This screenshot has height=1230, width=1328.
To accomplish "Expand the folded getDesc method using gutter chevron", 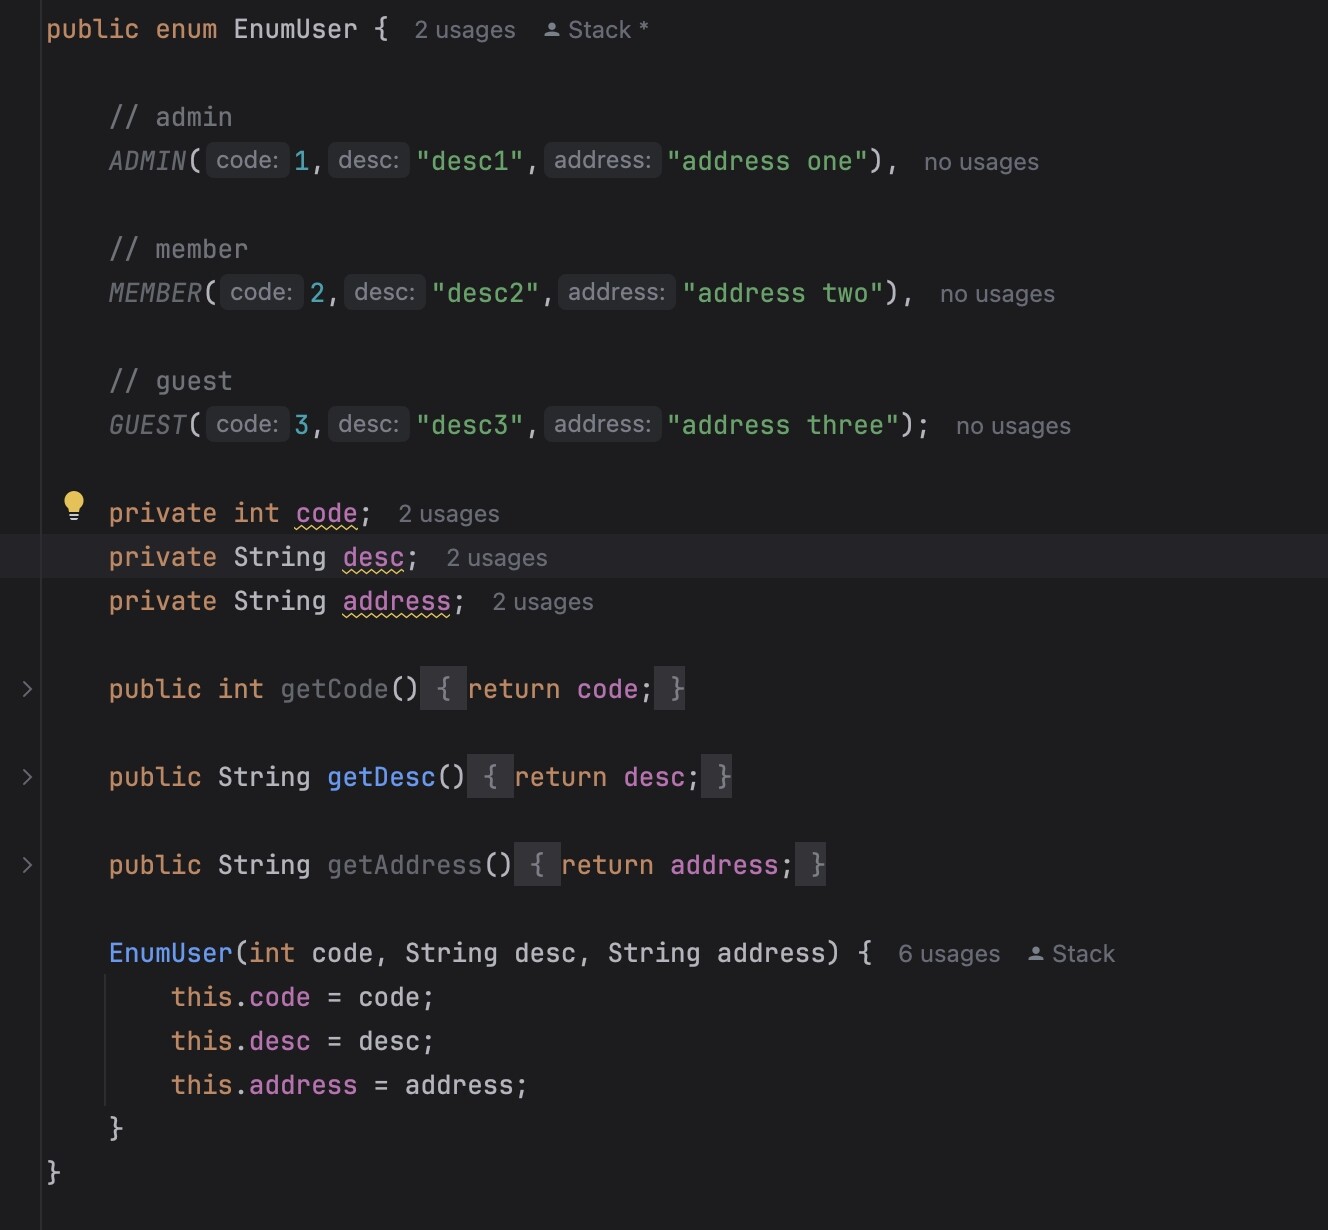I will [27, 777].
